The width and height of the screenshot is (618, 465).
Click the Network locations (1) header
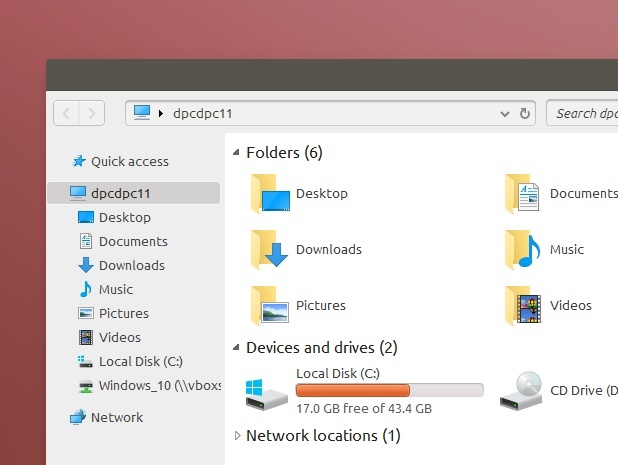click(323, 436)
